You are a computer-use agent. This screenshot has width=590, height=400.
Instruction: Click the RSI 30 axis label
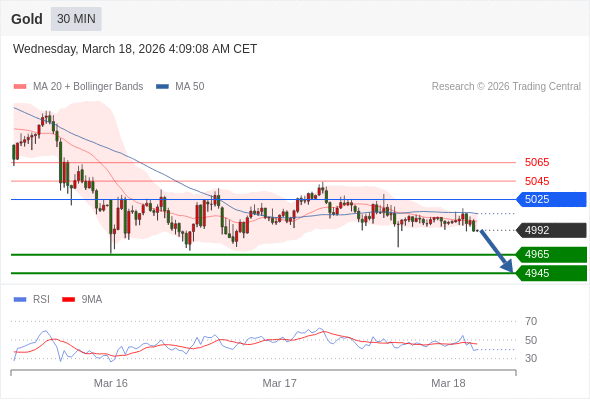(x=531, y=358)
